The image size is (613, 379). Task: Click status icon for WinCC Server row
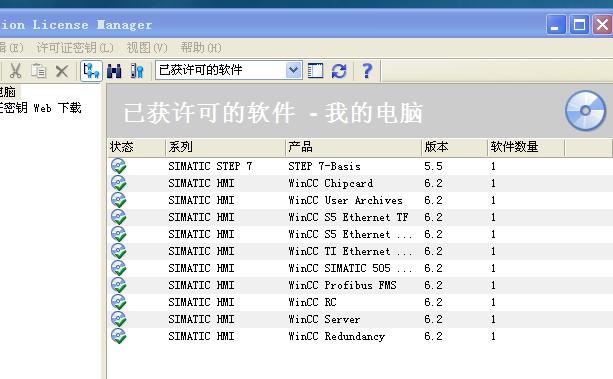tap(118, 319)
